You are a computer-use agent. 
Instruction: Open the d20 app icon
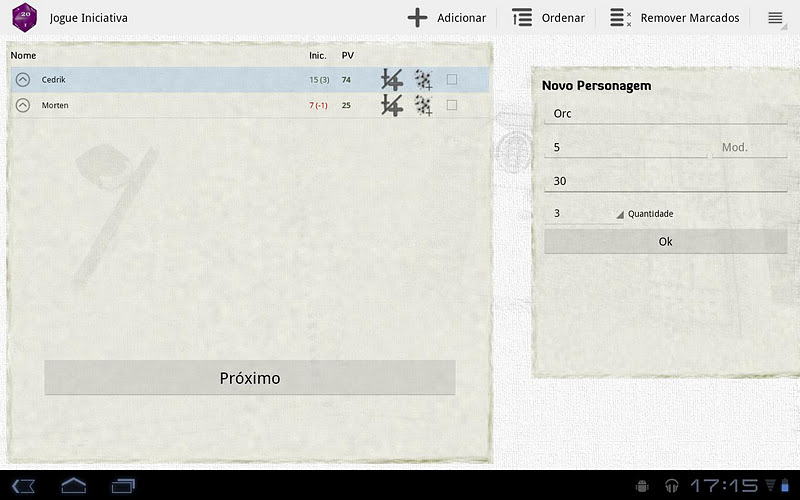(24, 17)
